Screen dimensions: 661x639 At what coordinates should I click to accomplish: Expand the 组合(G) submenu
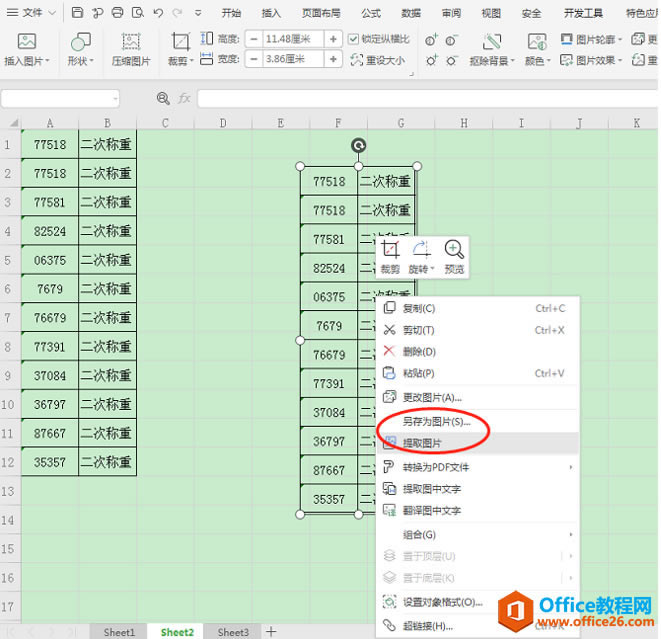point(478,534)
